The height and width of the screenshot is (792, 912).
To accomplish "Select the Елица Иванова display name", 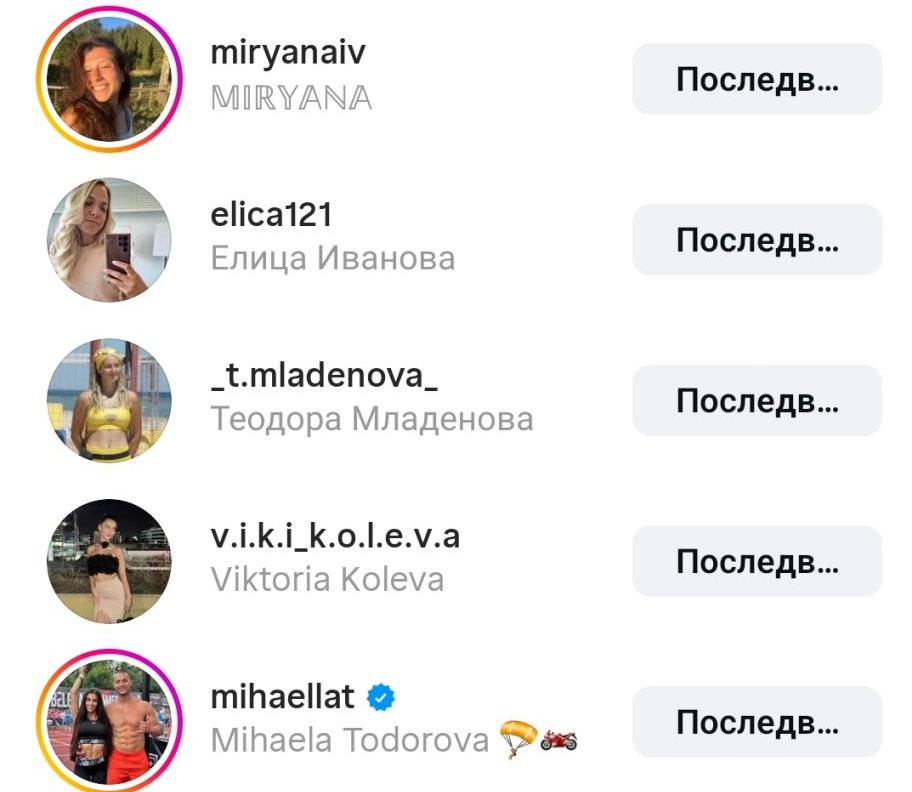I will [333, 258].
